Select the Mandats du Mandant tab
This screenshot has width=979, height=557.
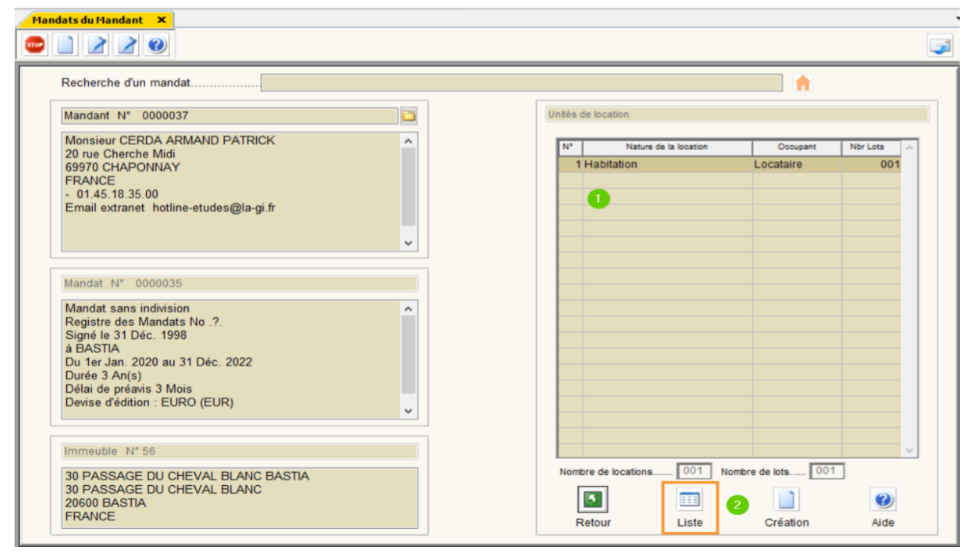tap(88, 20)
